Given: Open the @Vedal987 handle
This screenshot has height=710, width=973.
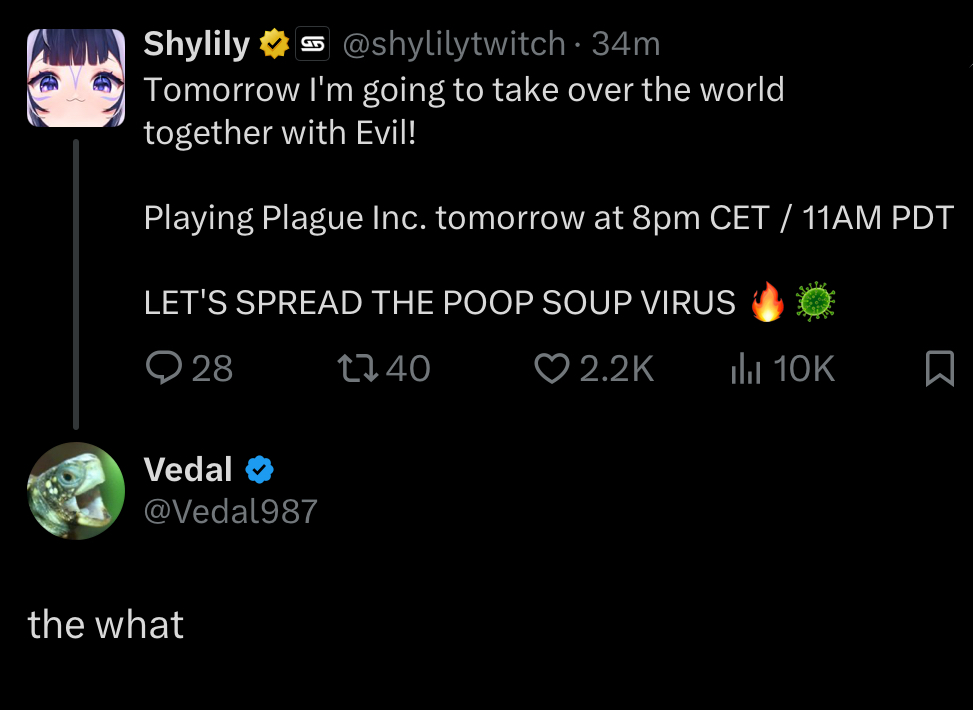Looking at the screenshot, I should point(231,511).
